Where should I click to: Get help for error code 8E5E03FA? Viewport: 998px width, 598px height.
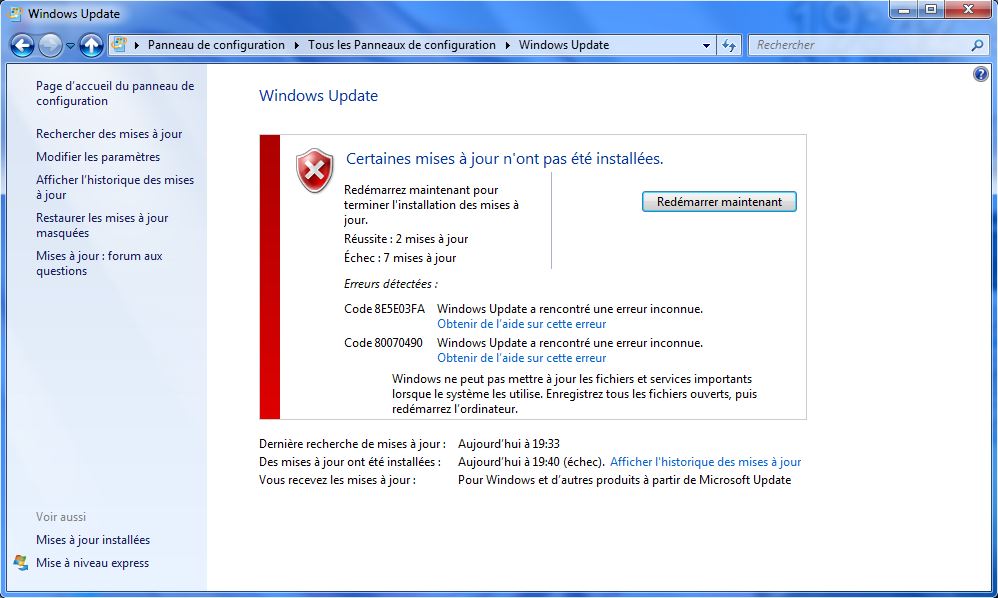[x=521, y=324]
